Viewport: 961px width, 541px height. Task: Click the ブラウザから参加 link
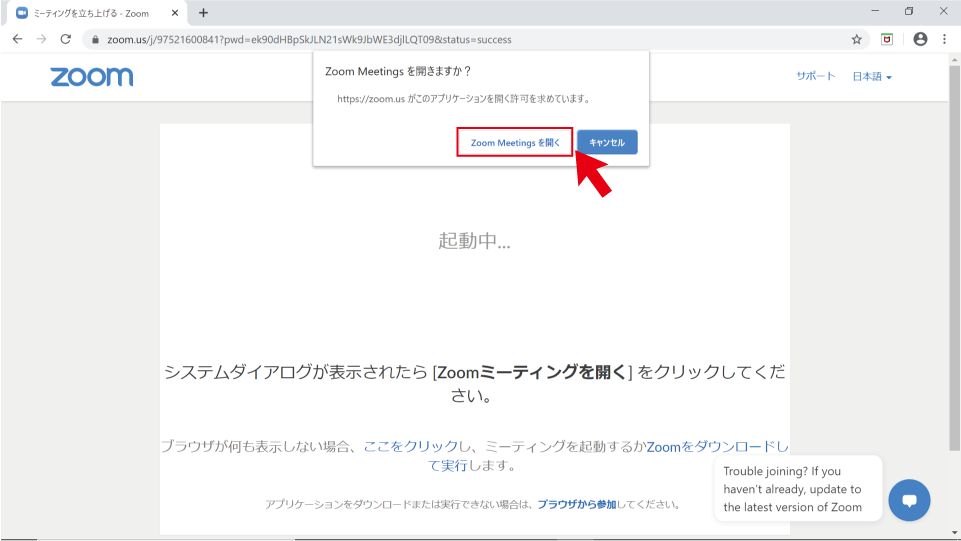[577, 504]
